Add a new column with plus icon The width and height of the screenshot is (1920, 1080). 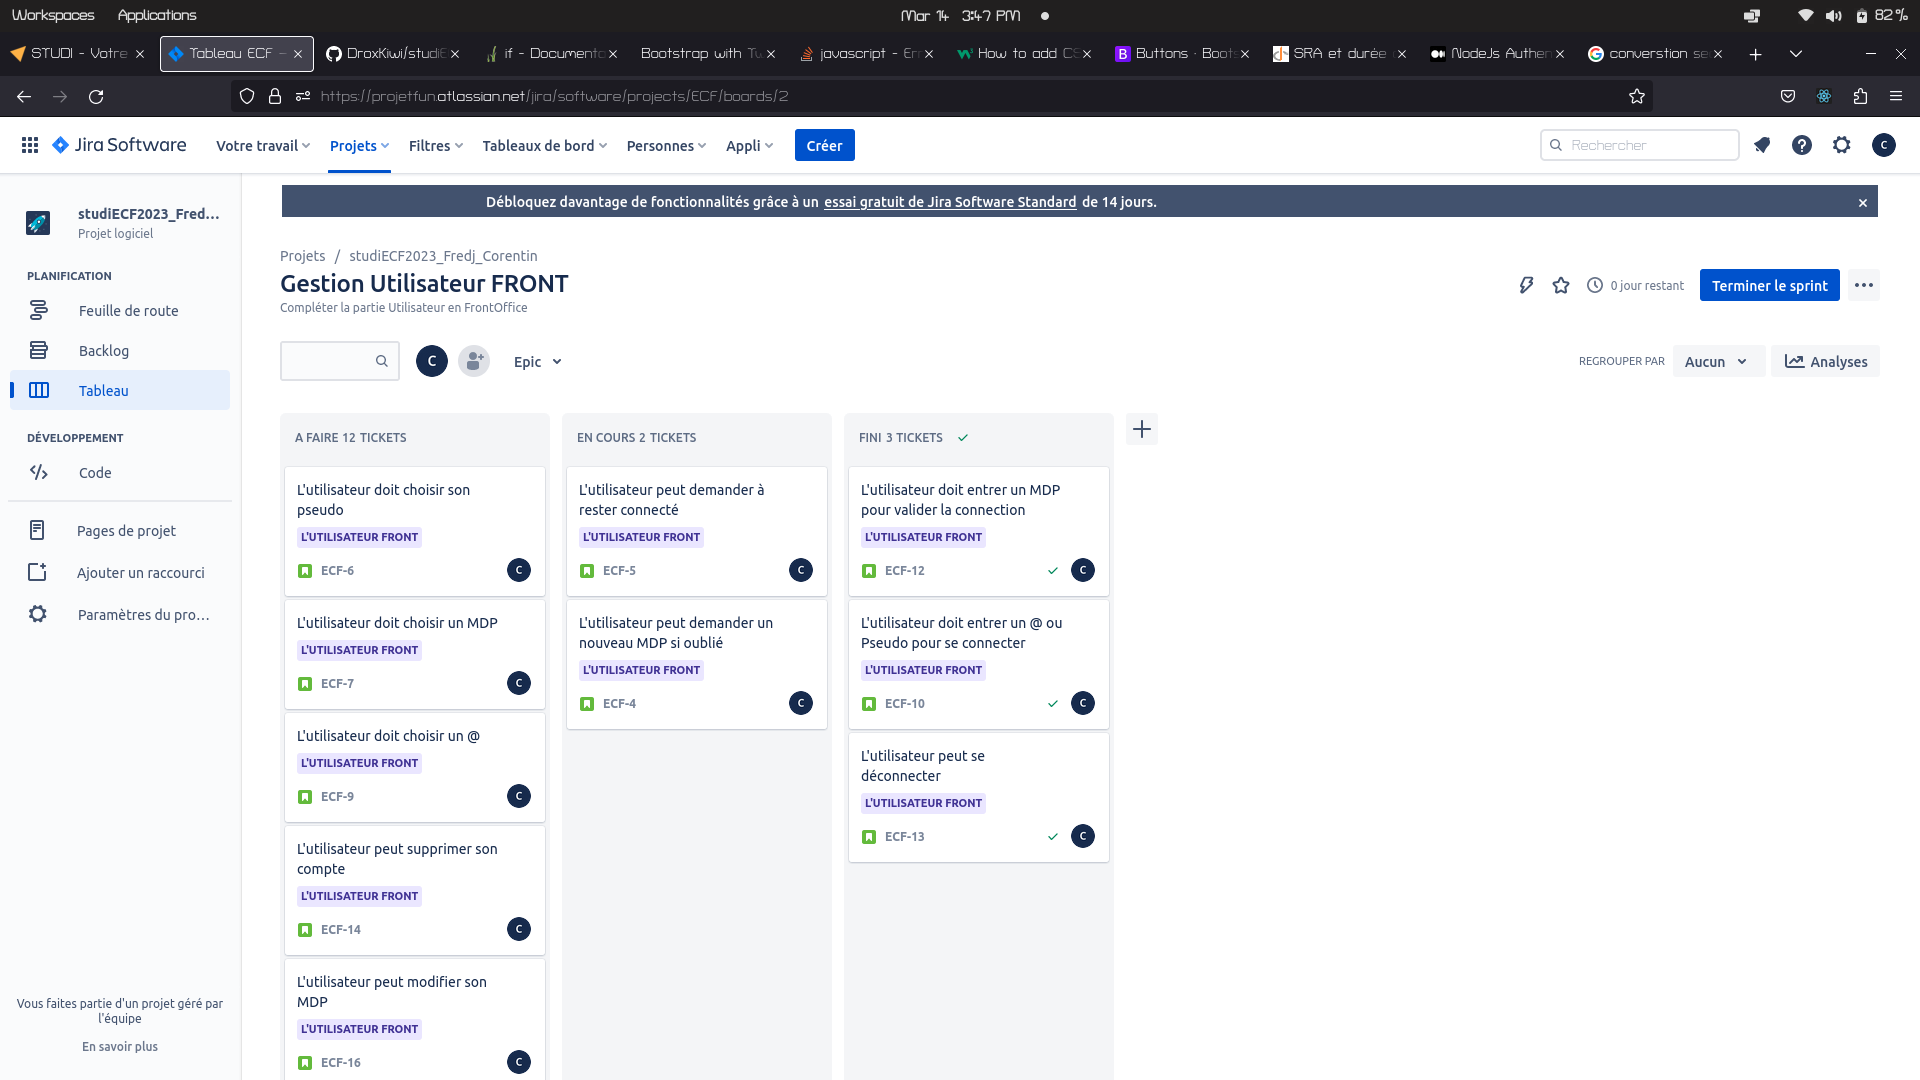click(x=1142, y=430)
